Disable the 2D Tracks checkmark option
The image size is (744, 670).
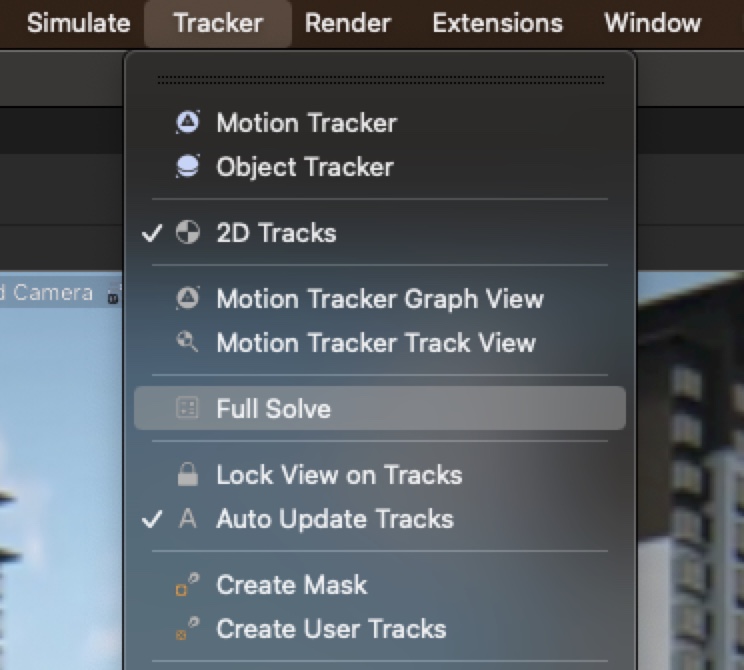(276, 233)
